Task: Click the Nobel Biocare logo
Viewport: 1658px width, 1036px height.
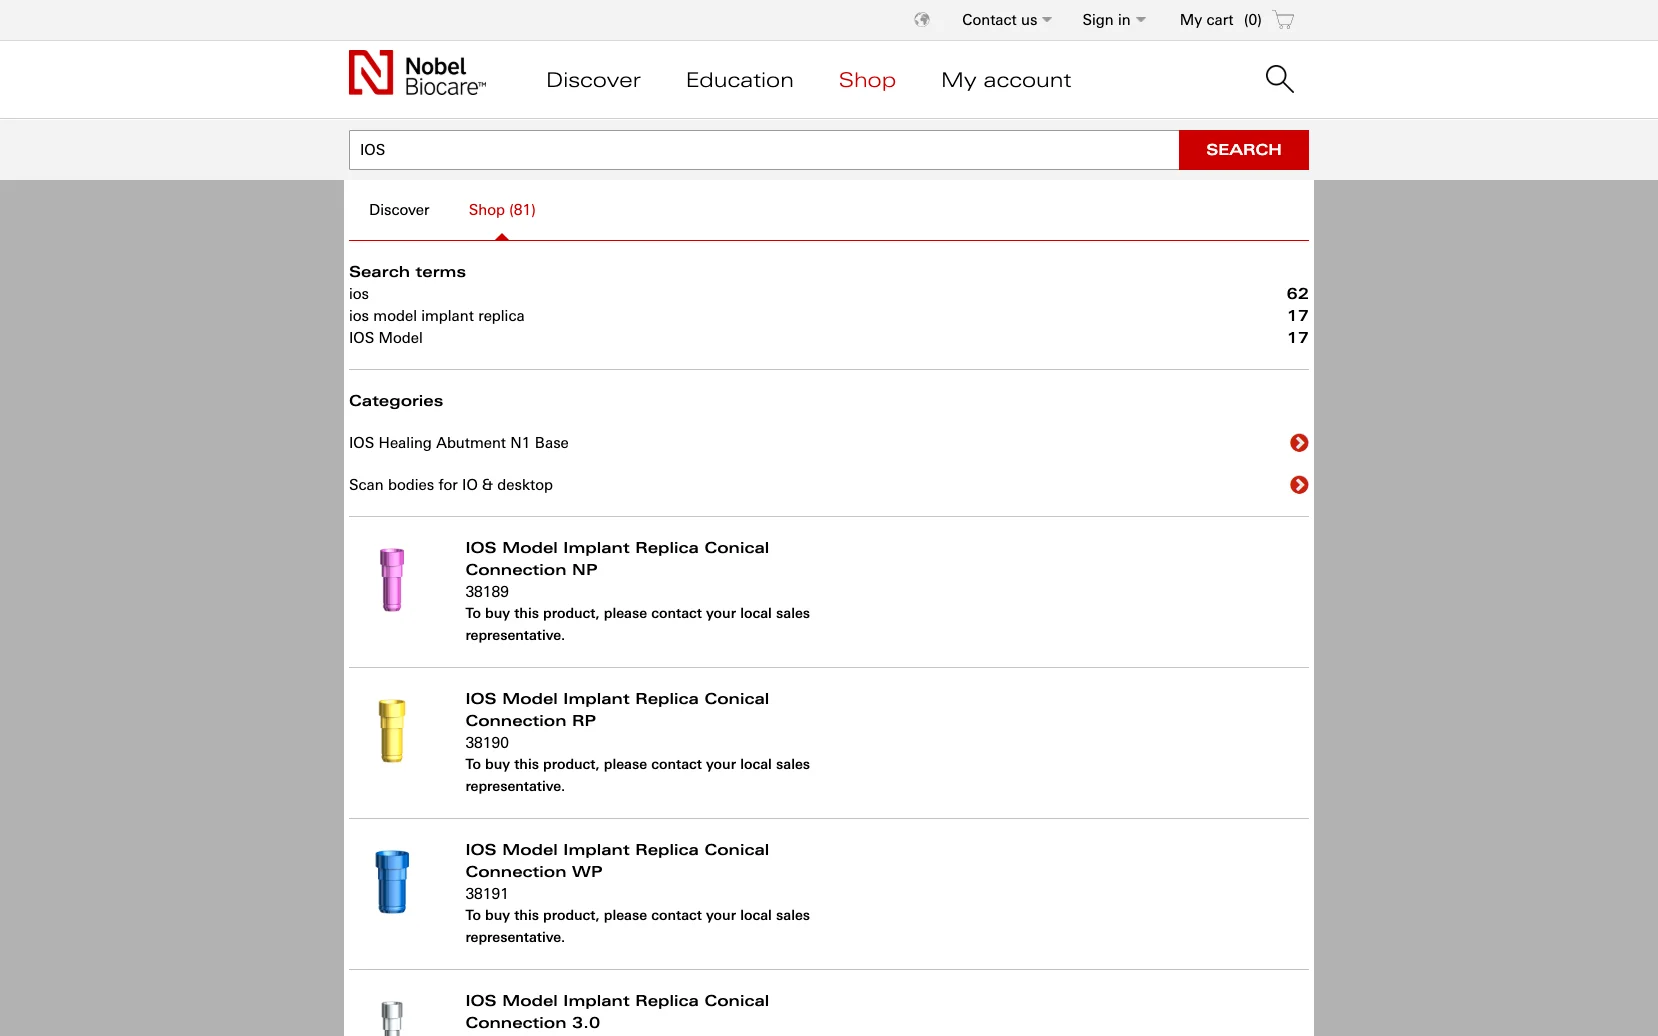Action: (417, 74)
